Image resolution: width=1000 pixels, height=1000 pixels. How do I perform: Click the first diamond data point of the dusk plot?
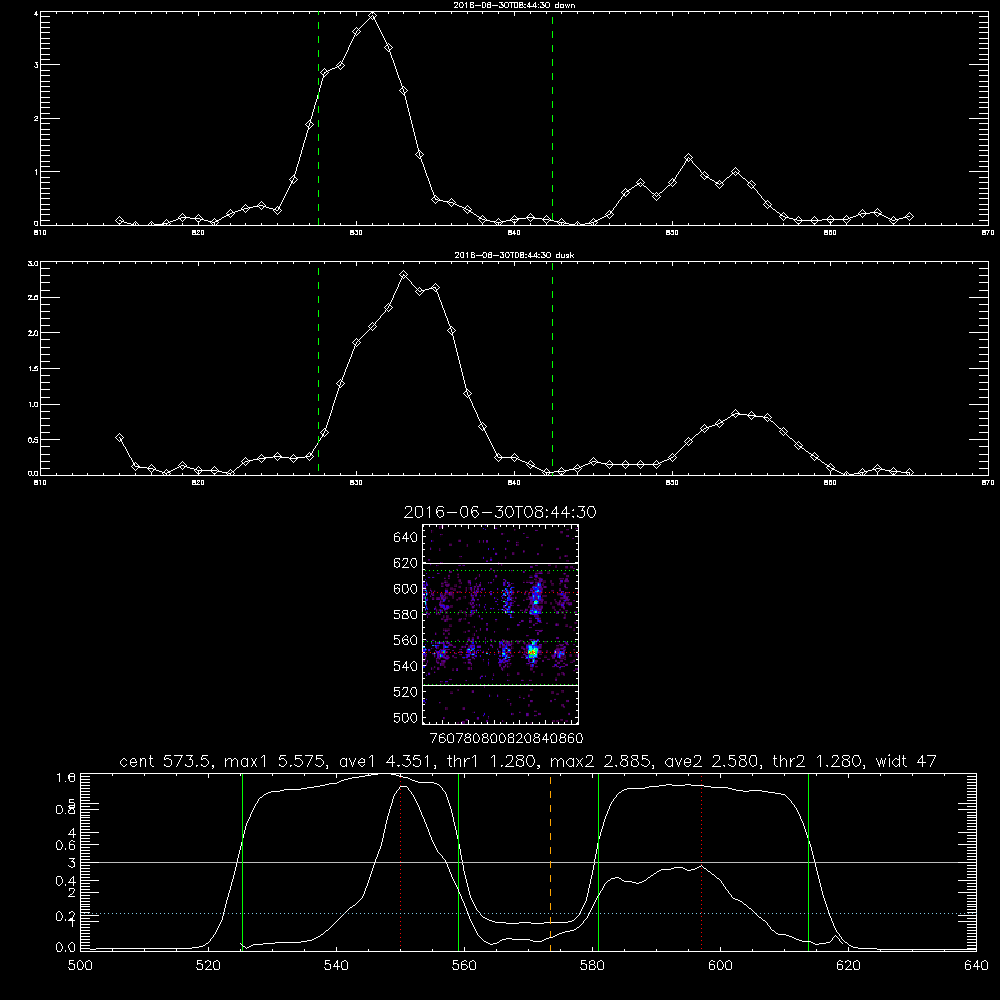click(x=119, y=438)
